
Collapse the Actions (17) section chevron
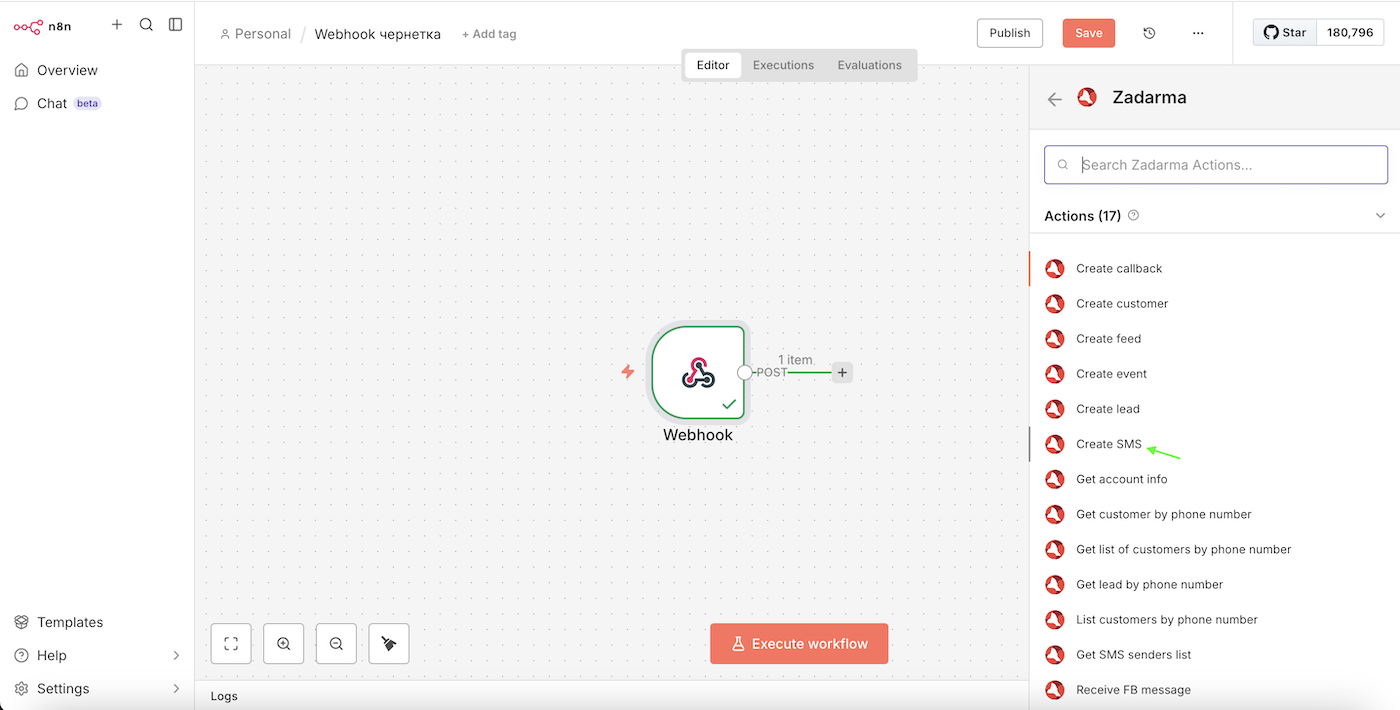point(1380,216)
